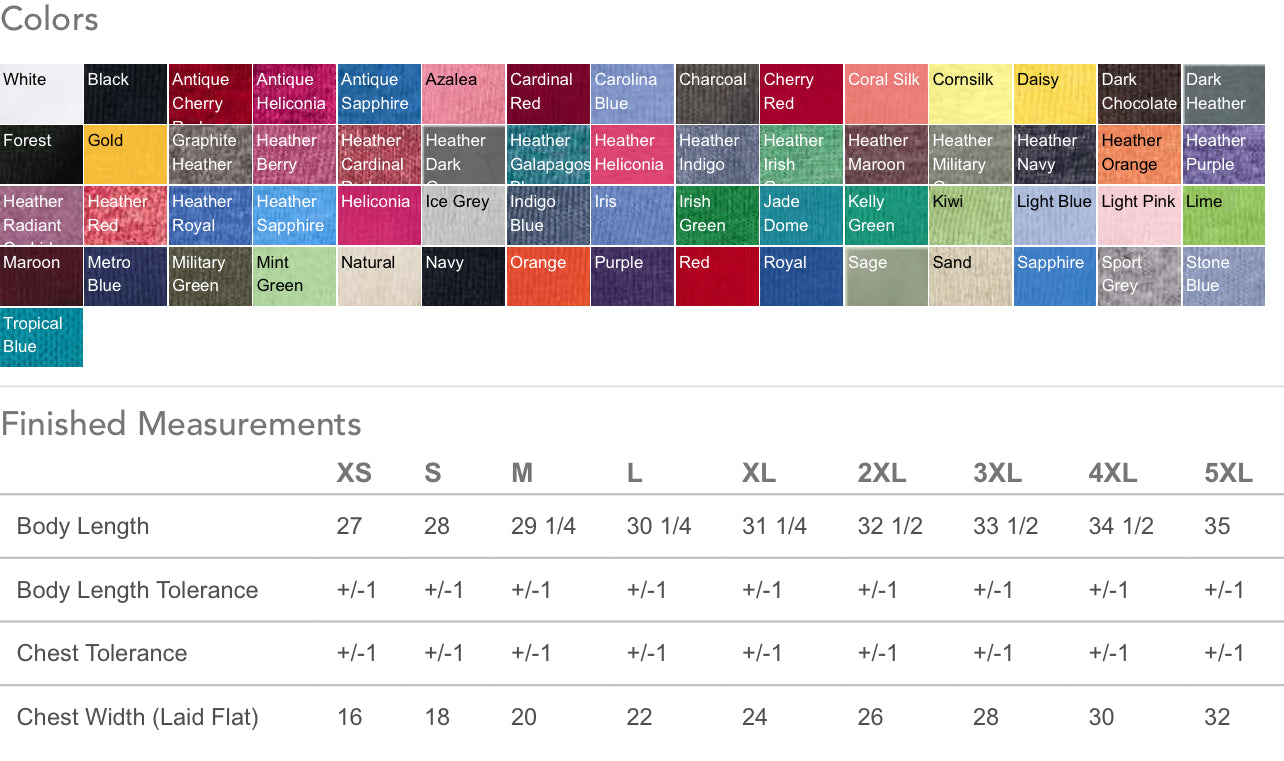Choose the Gold color swatch
The width and height of the screenshot is (1284, 761).
(125, 155)
